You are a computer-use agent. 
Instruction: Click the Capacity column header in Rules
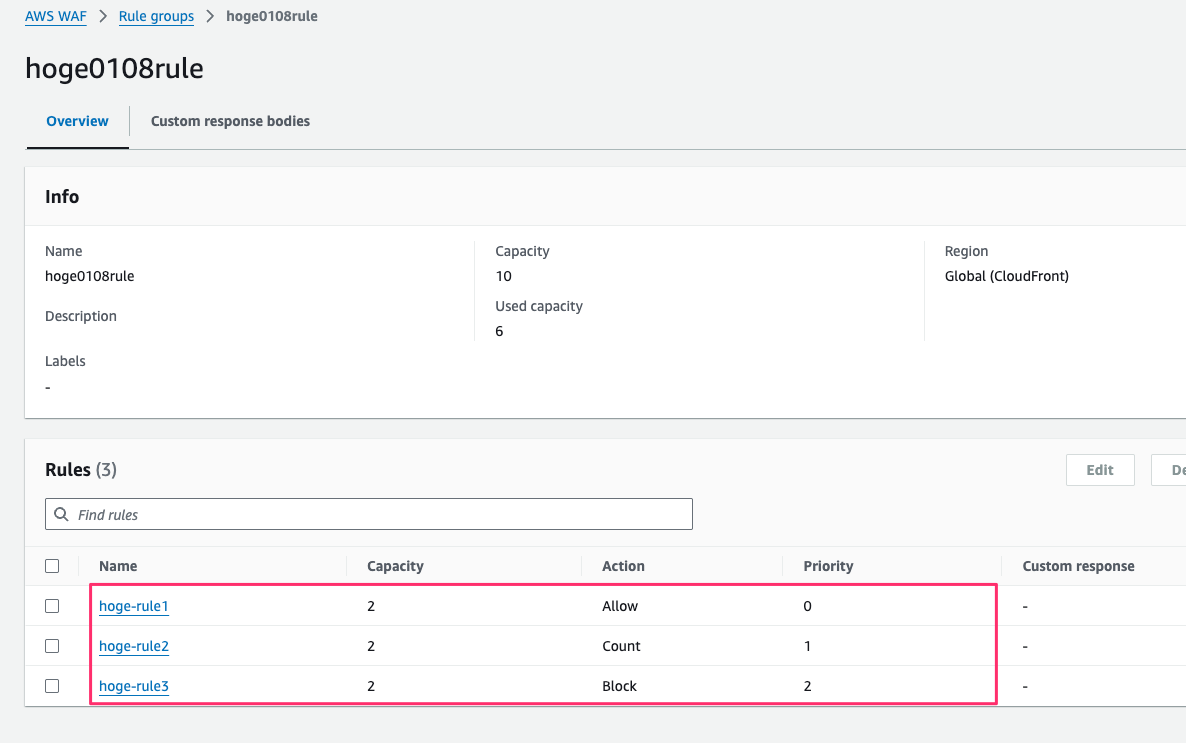395,566
